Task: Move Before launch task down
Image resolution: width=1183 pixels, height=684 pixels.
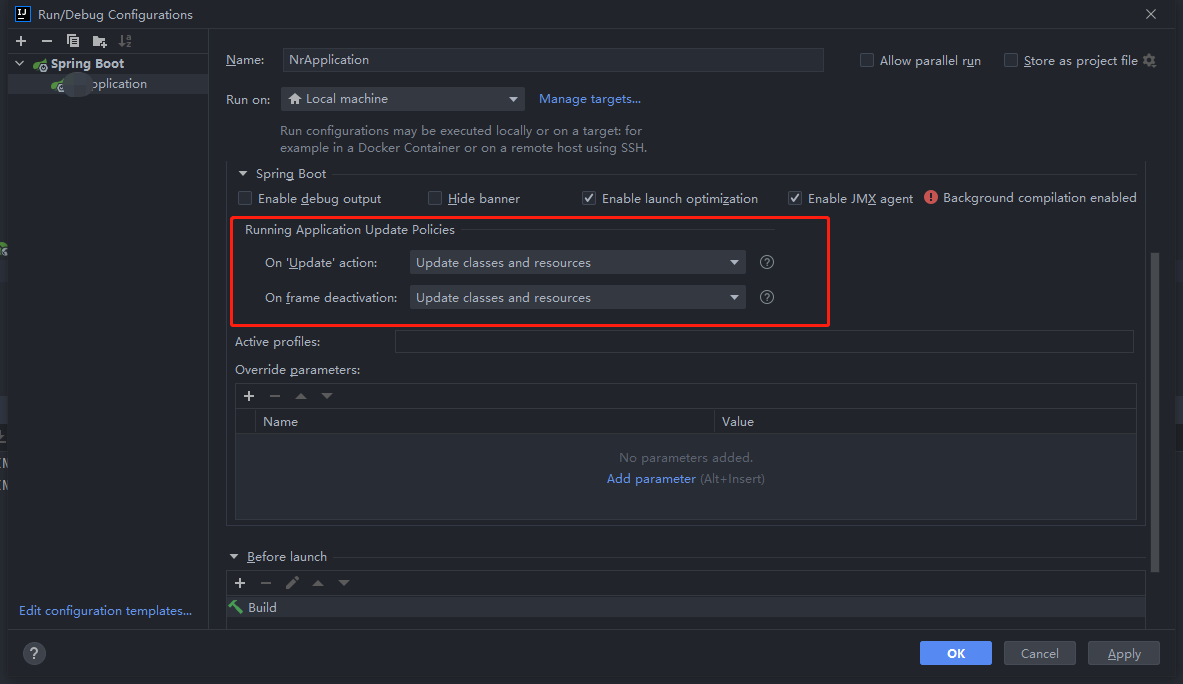Action: (x=344, y=583)
